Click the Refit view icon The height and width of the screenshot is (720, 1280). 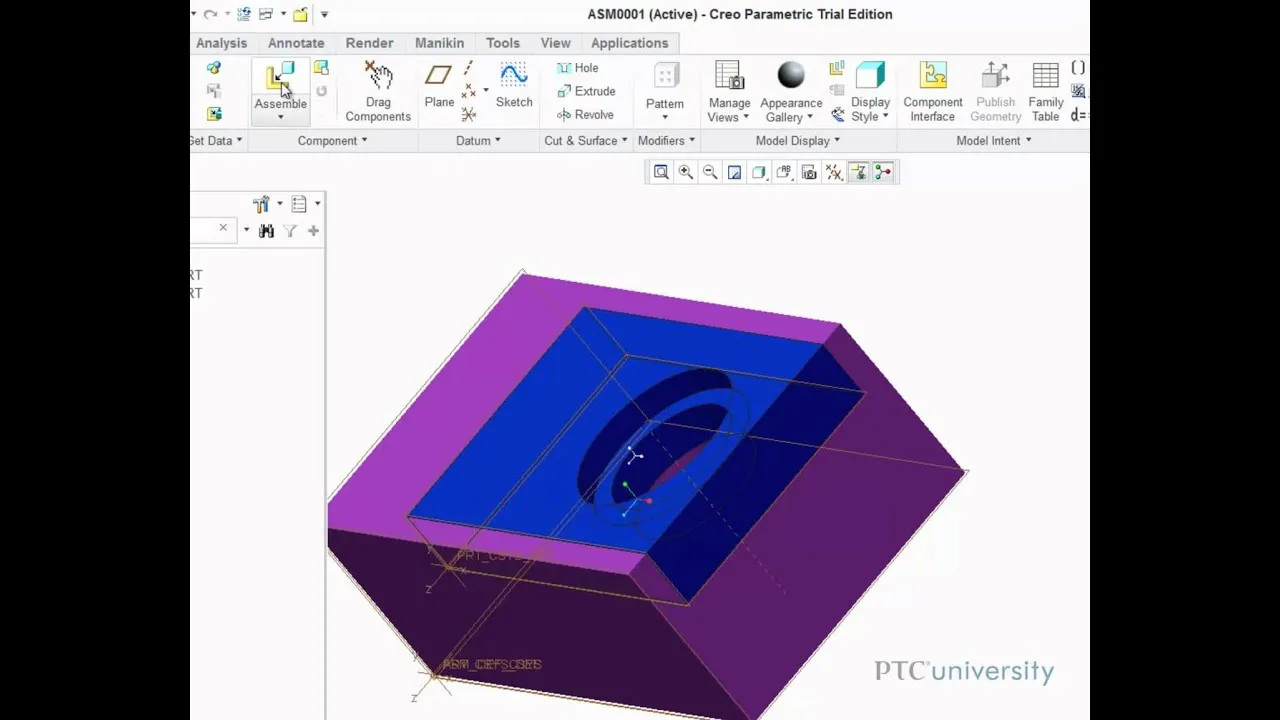(661, 172)
